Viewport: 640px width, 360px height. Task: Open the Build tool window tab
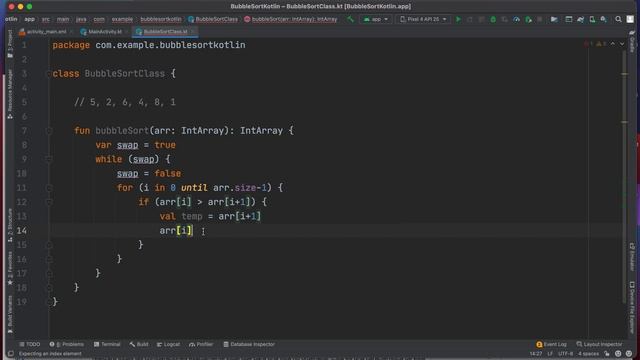tap(139, 344)
